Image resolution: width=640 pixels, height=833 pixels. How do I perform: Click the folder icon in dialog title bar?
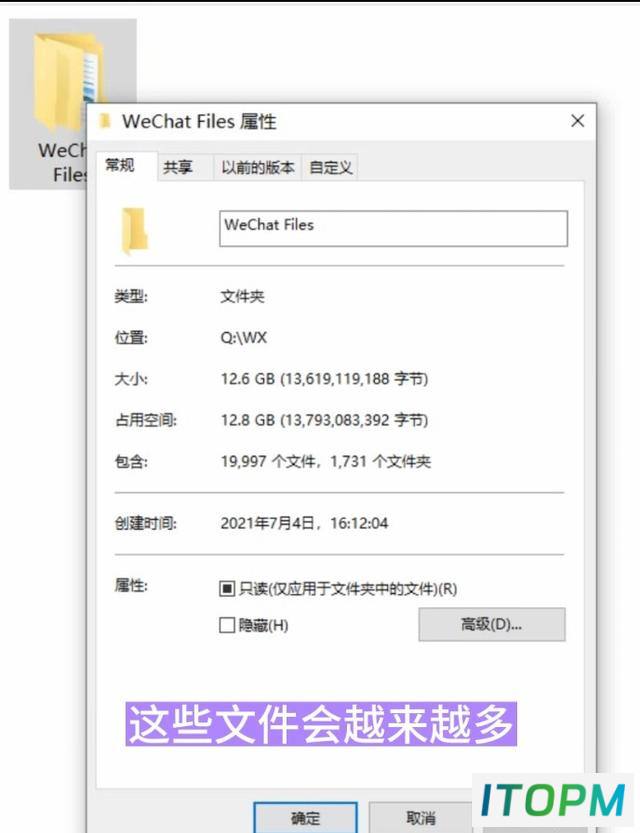[105, 121]
